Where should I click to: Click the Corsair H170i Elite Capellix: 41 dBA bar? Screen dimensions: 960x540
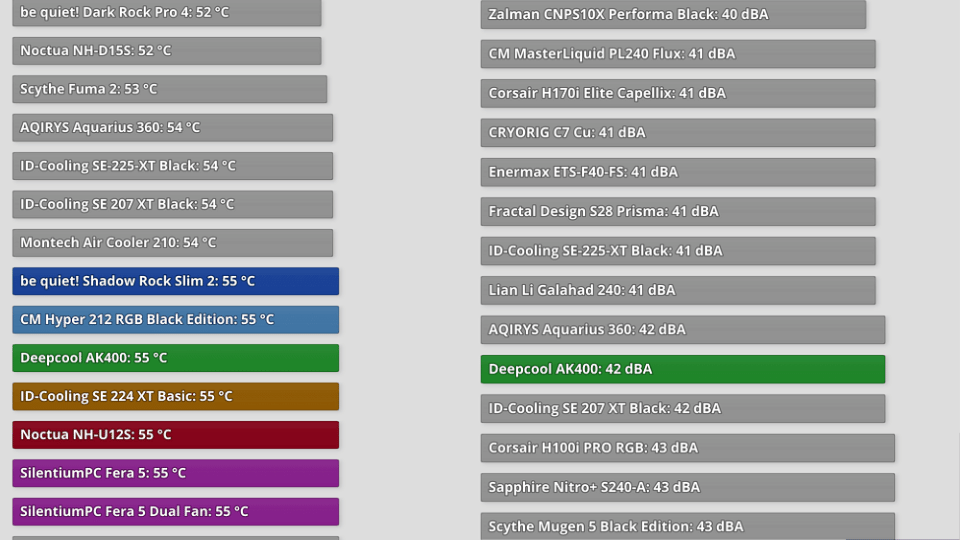coord(678,93)
